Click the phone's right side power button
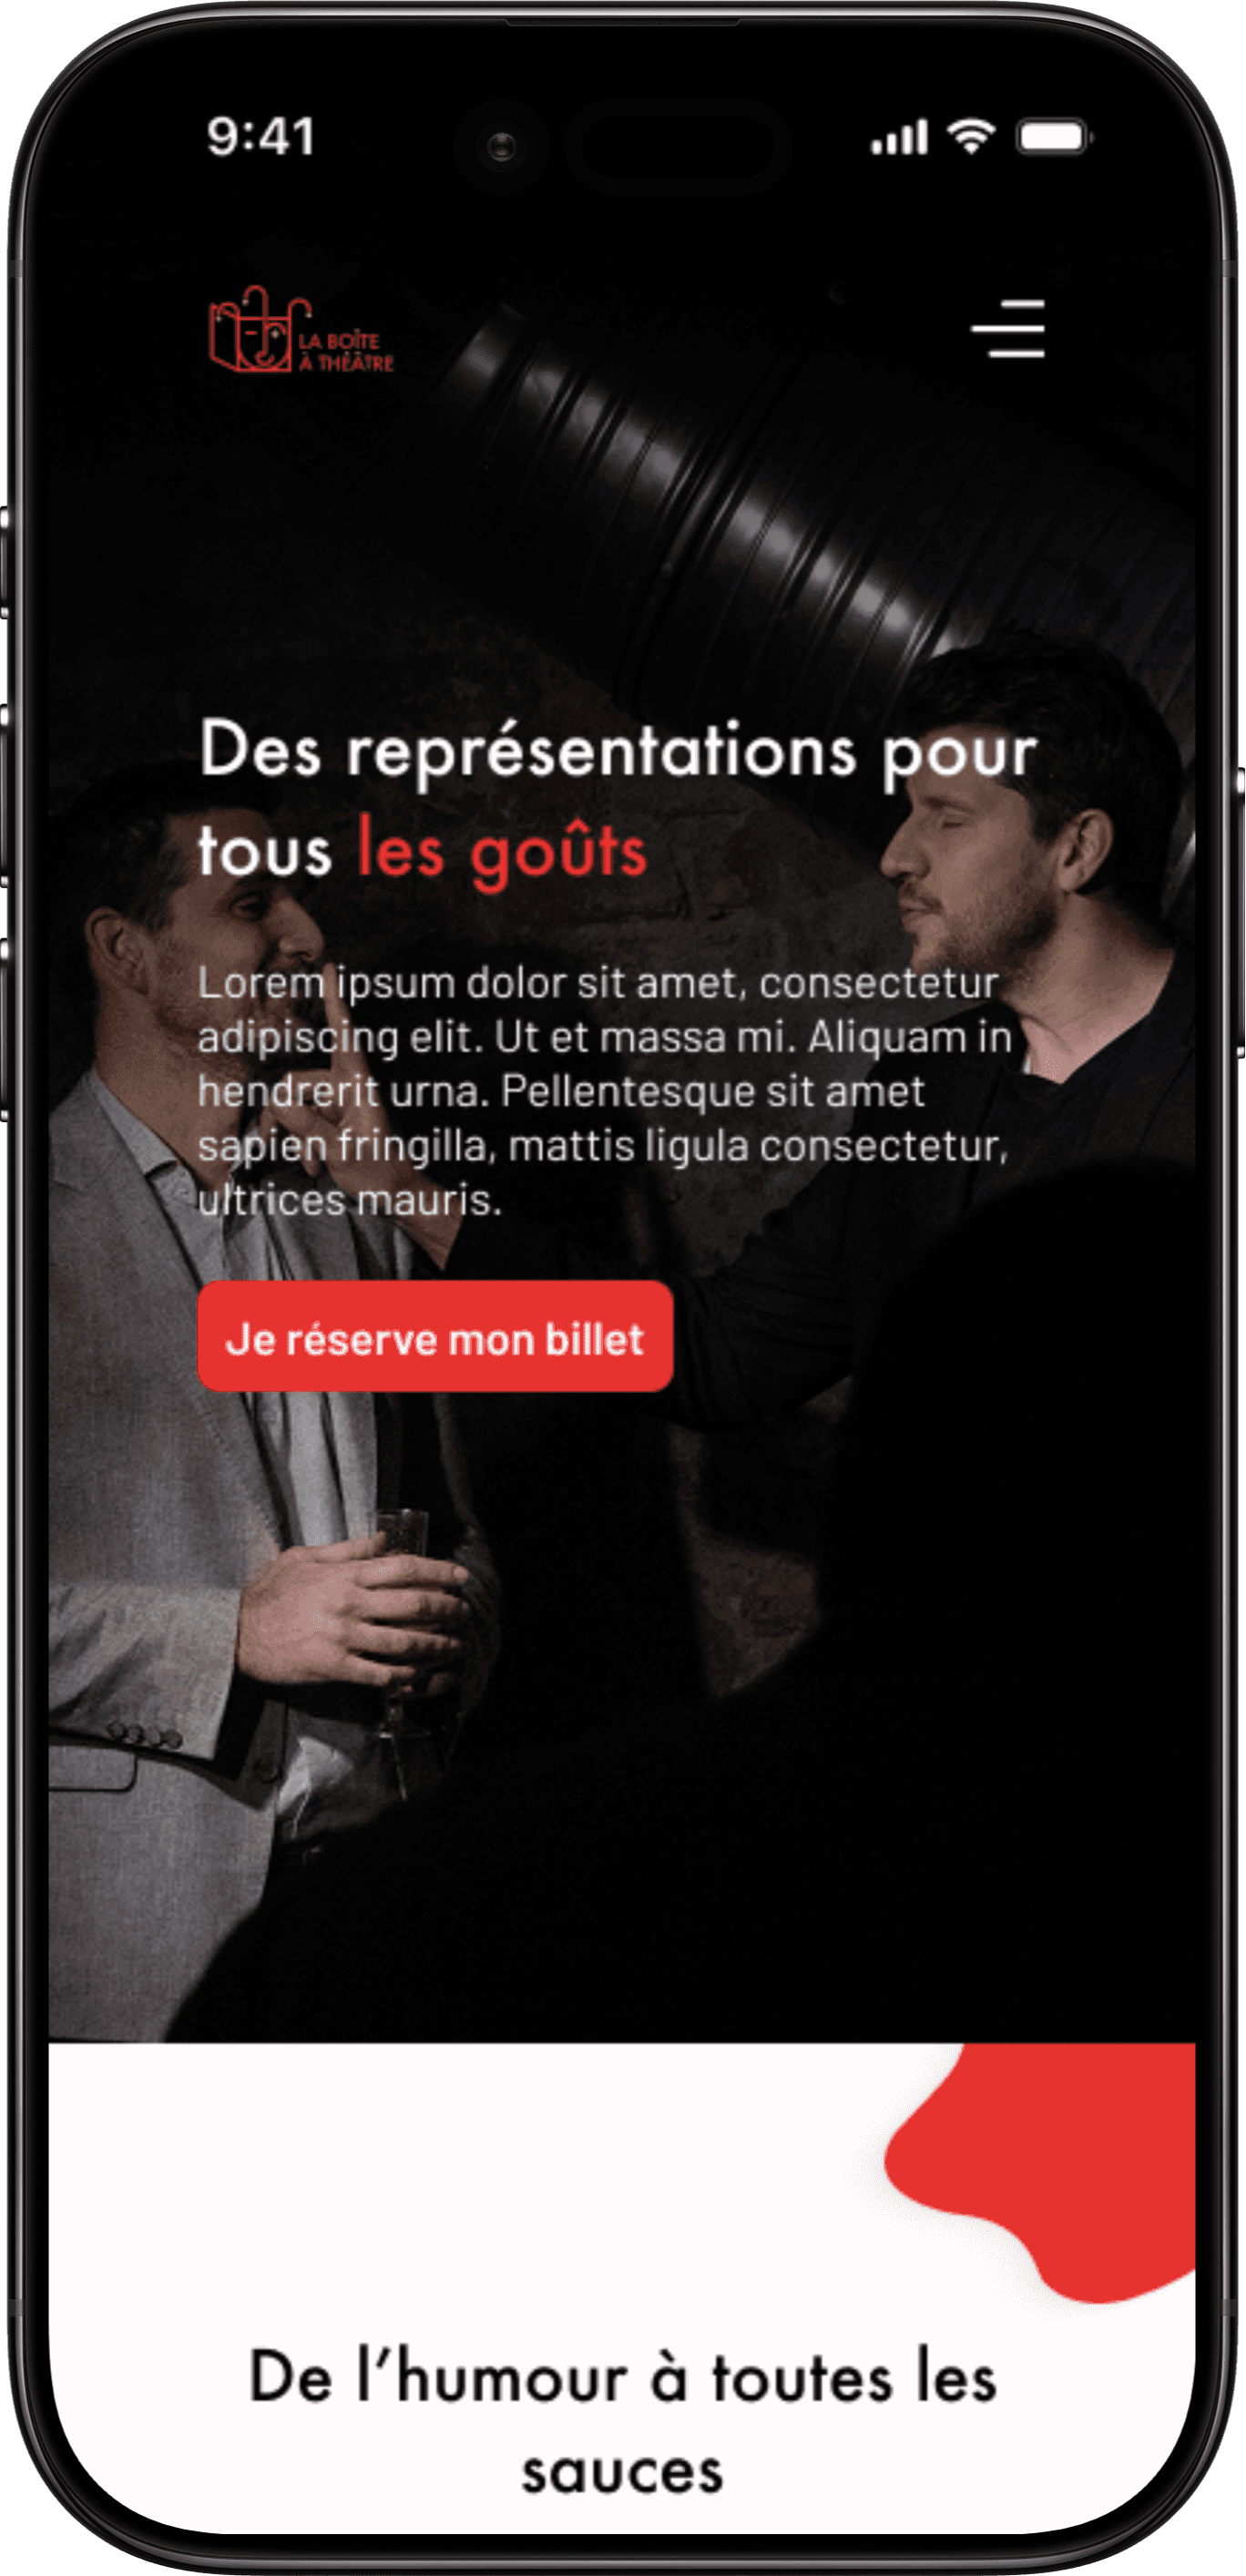The width and height of the screenshot is (1246, 2576). [1240, 912]
